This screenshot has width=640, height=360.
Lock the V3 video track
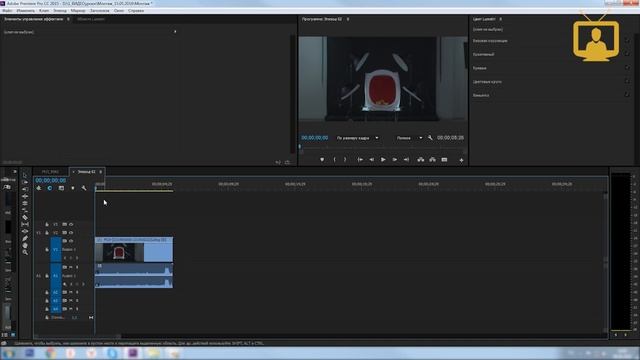click(47, 224)
